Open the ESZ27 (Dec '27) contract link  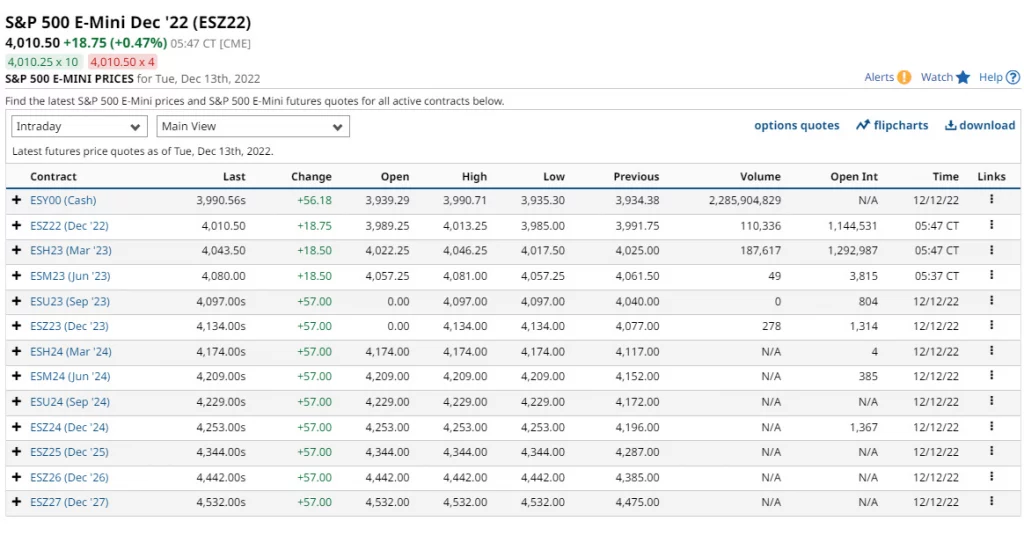pos(69,502)
